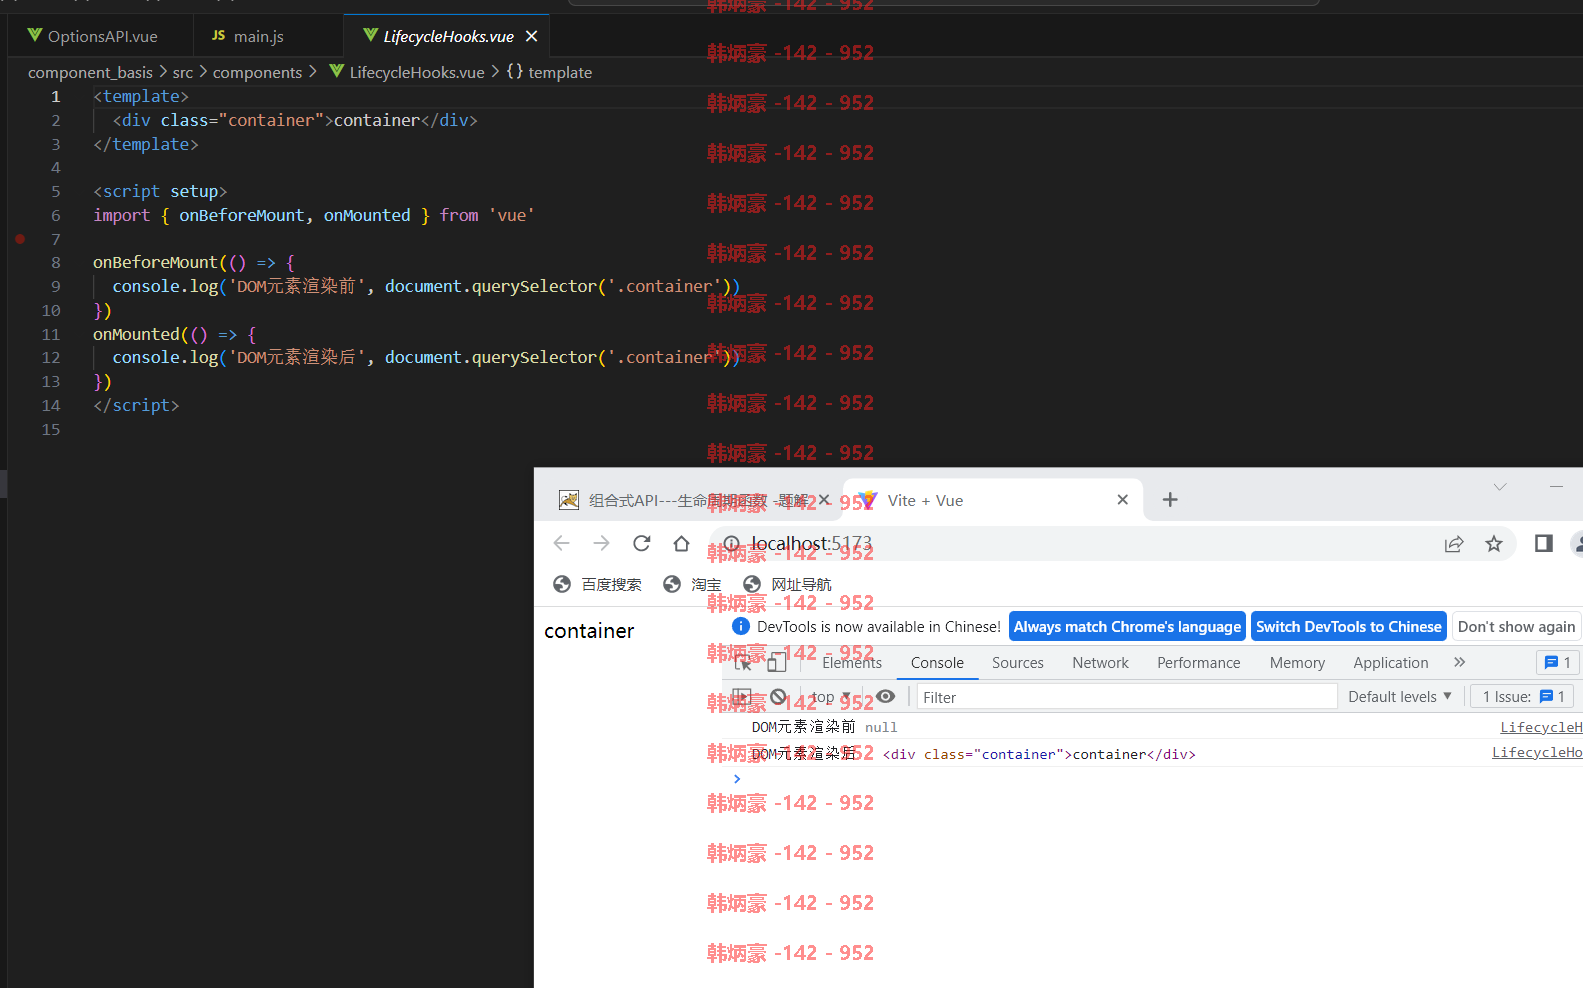Toggle the breakpoint dot at line 7

click(x=20, y=239)
